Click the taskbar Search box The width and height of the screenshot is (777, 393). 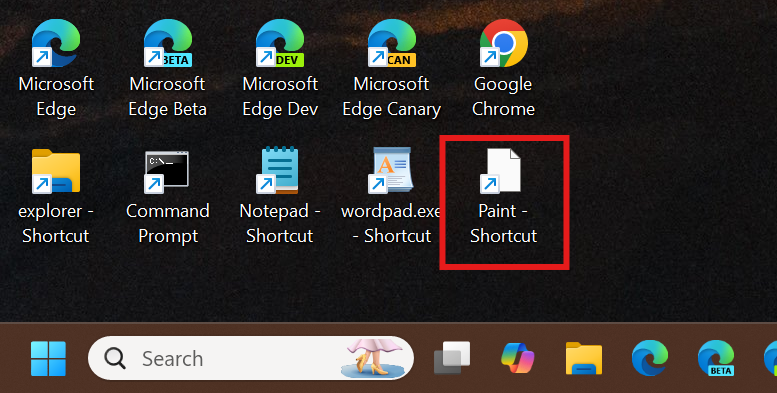251,358
